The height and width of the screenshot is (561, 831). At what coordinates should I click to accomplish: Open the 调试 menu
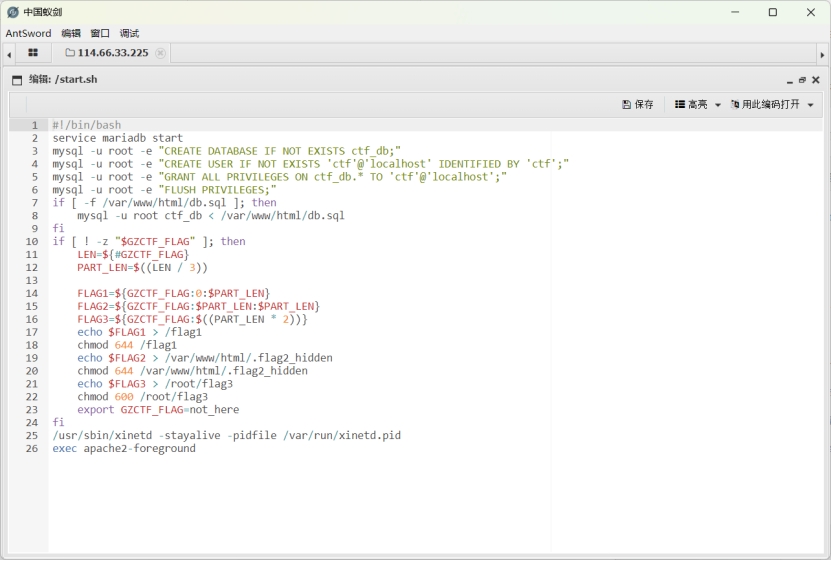129,33
